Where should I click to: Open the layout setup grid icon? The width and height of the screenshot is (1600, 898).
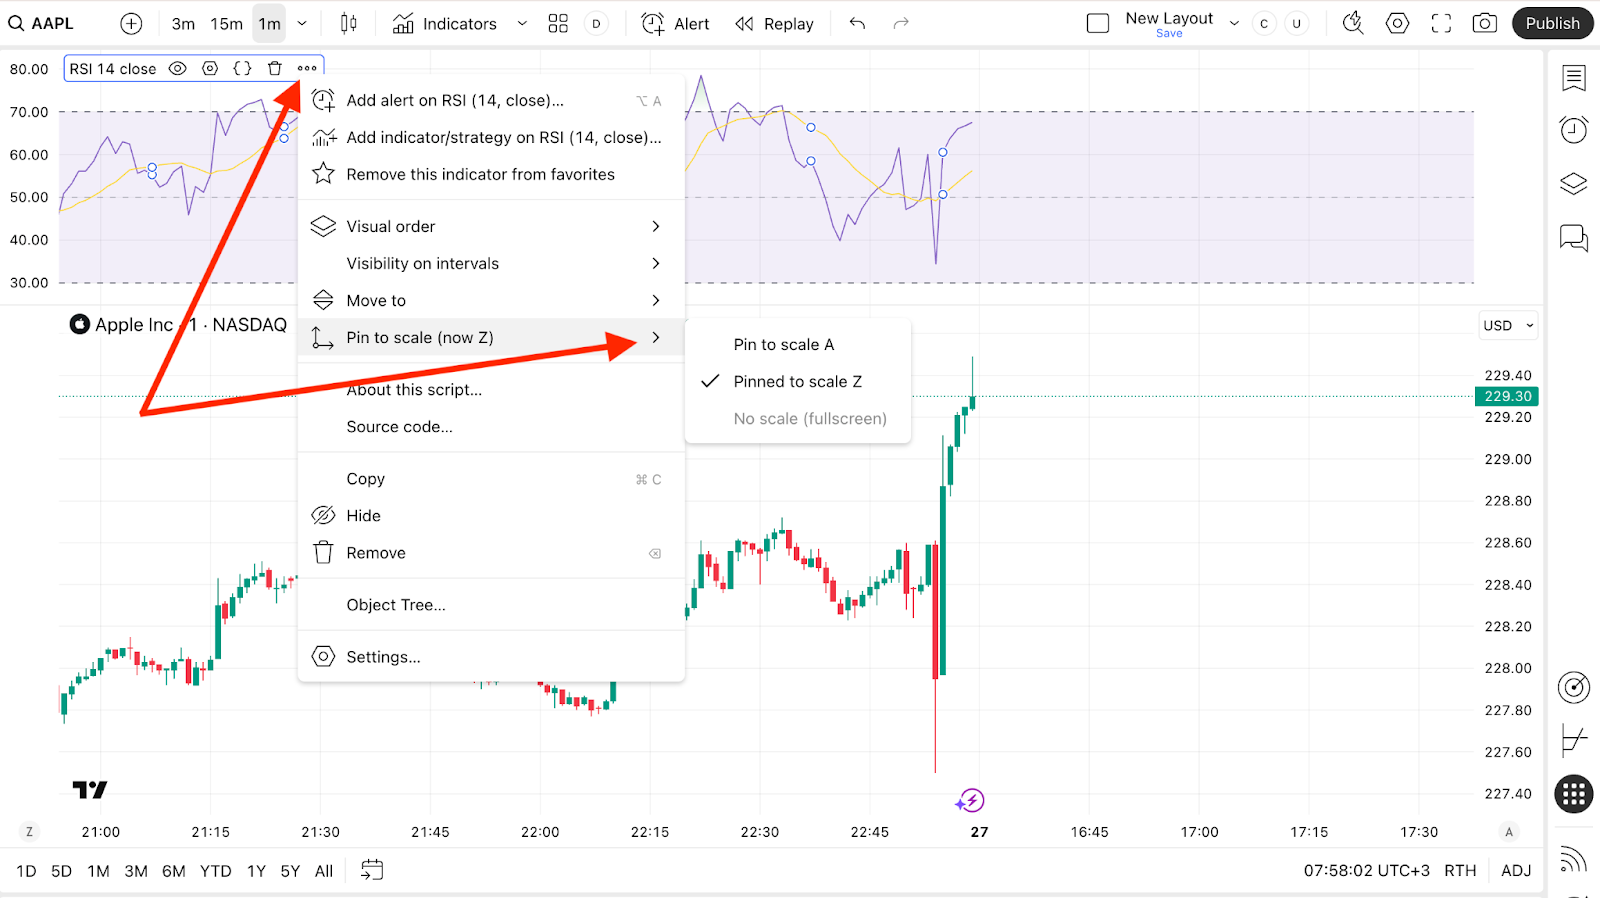(558, 24)
